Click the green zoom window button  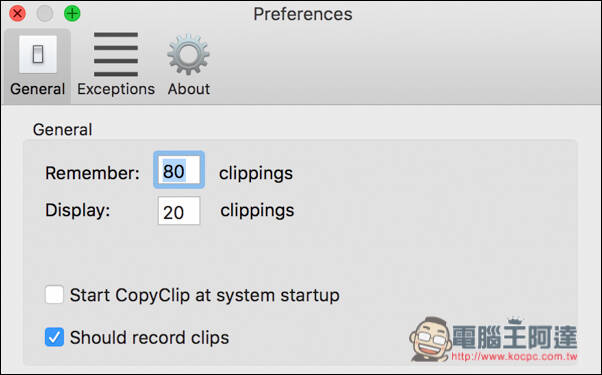click(72, 13)
